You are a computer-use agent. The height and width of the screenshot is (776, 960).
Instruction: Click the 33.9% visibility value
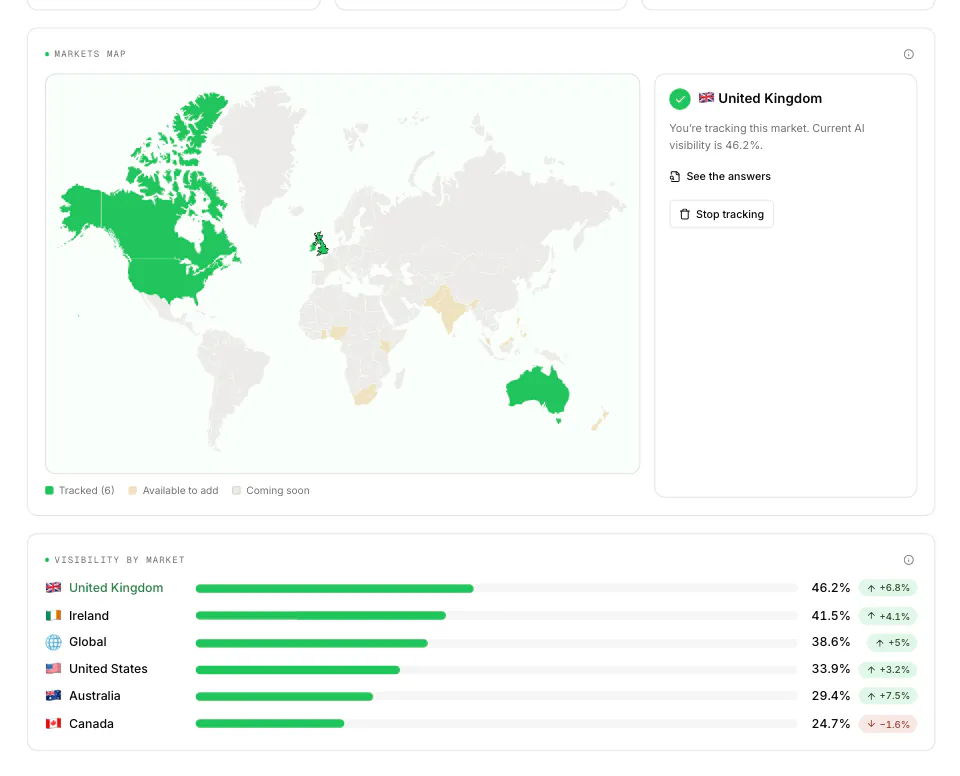coord(831,669)
